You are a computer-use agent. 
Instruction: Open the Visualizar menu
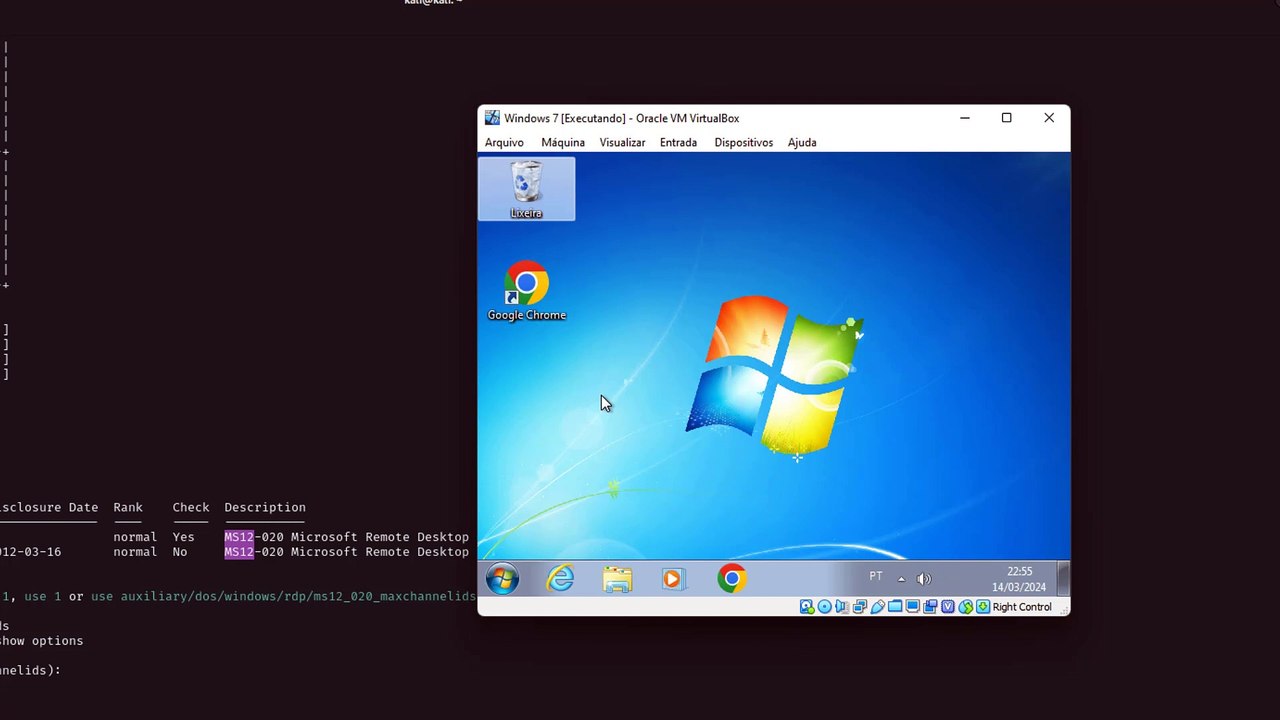pyautogui.click(x=622, y=142)
